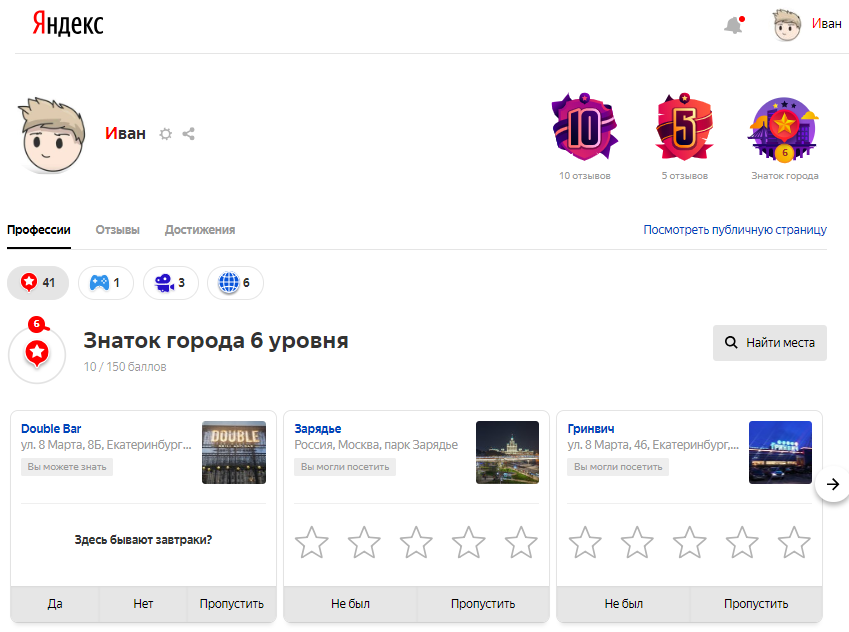The image size is (849, 632).
Task: Open the Double Bar photo thumbnail
Action: click(x=234, y=452)
